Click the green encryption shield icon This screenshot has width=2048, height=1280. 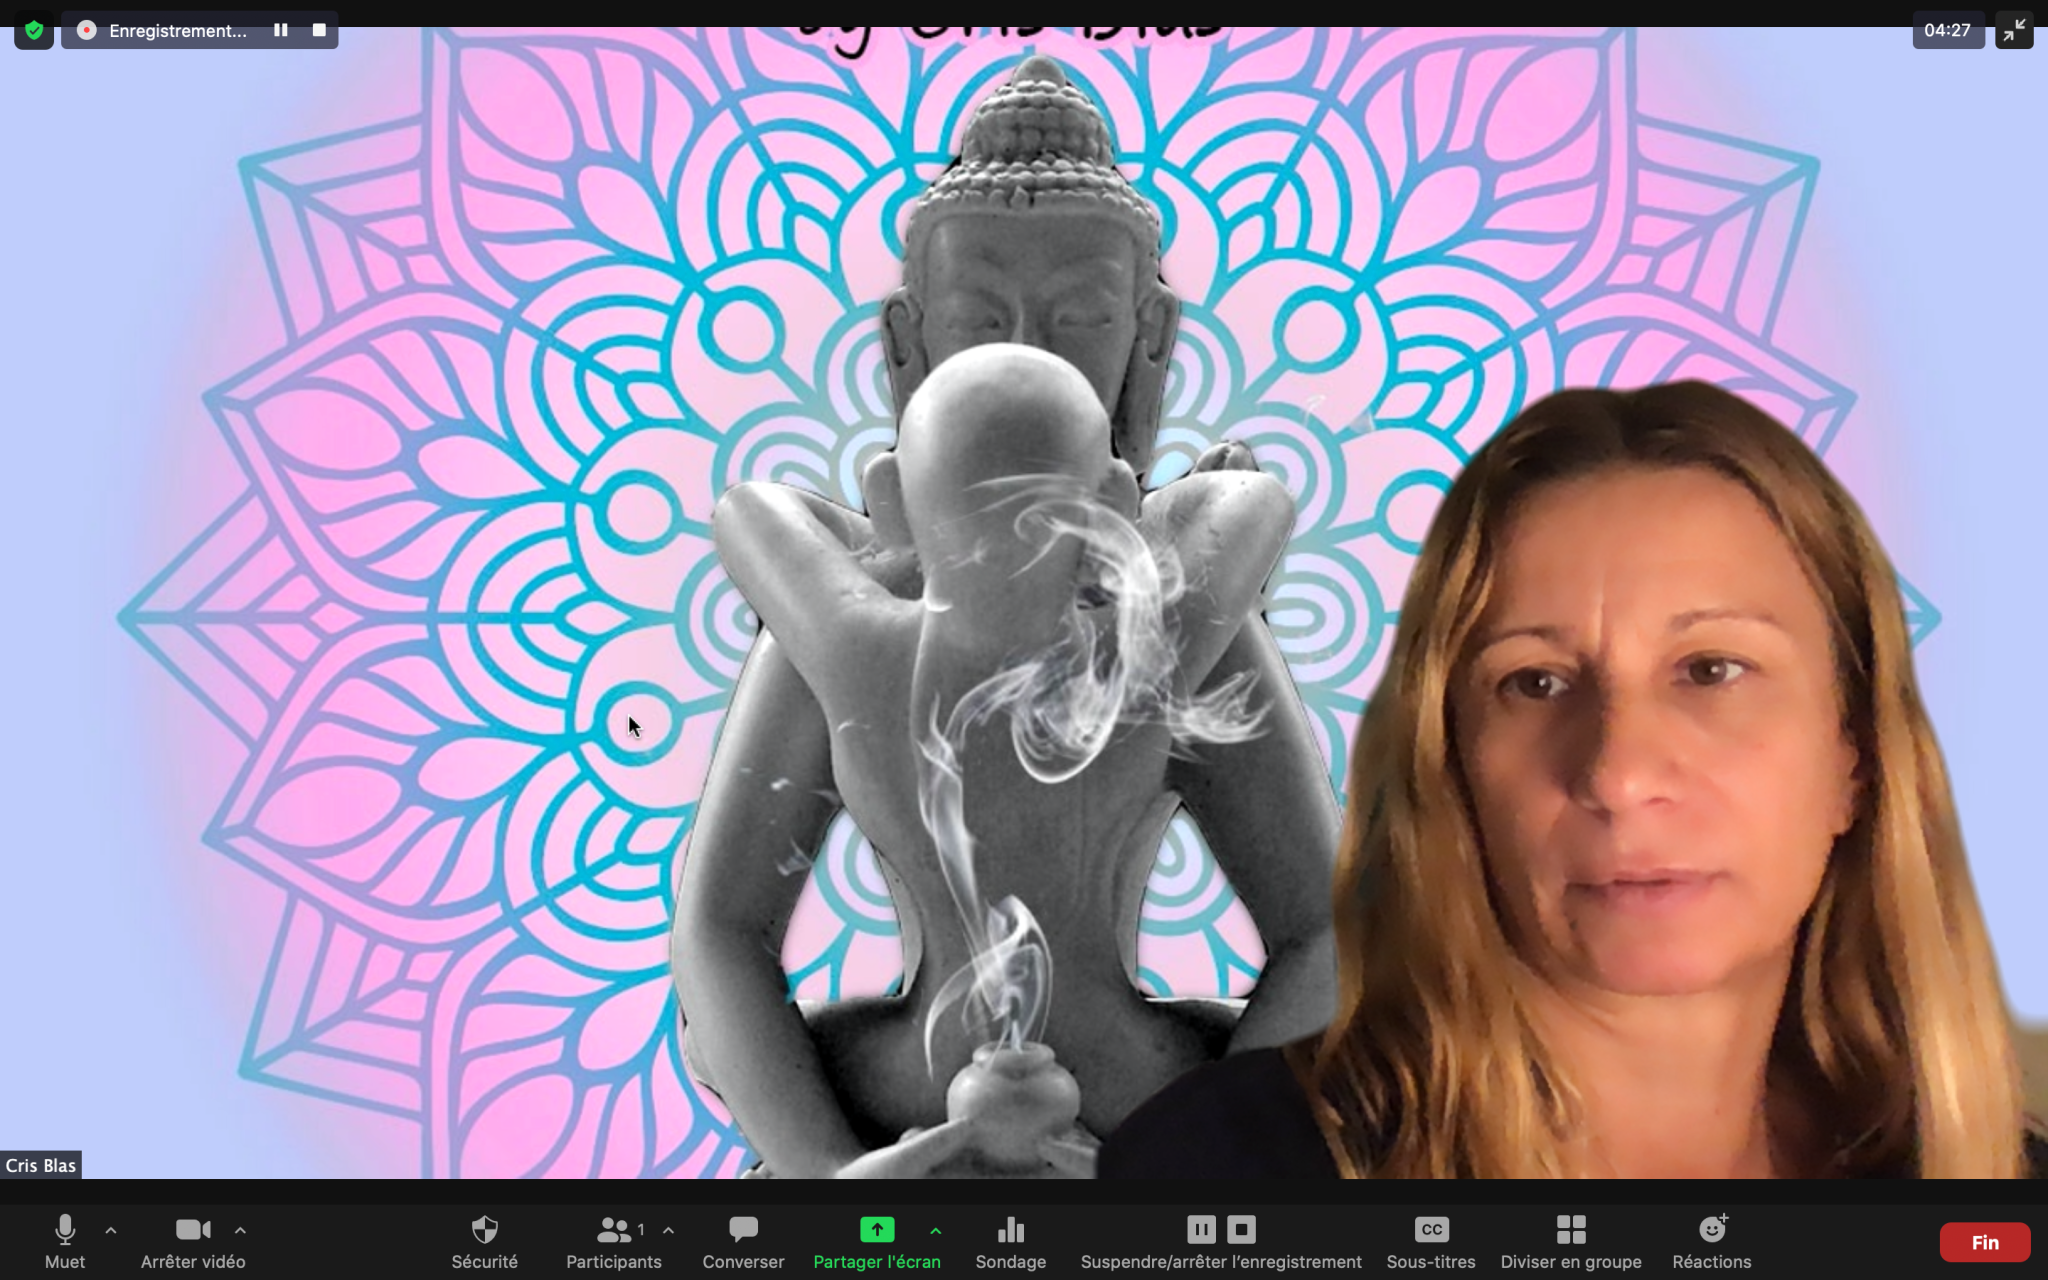[34, 31]
